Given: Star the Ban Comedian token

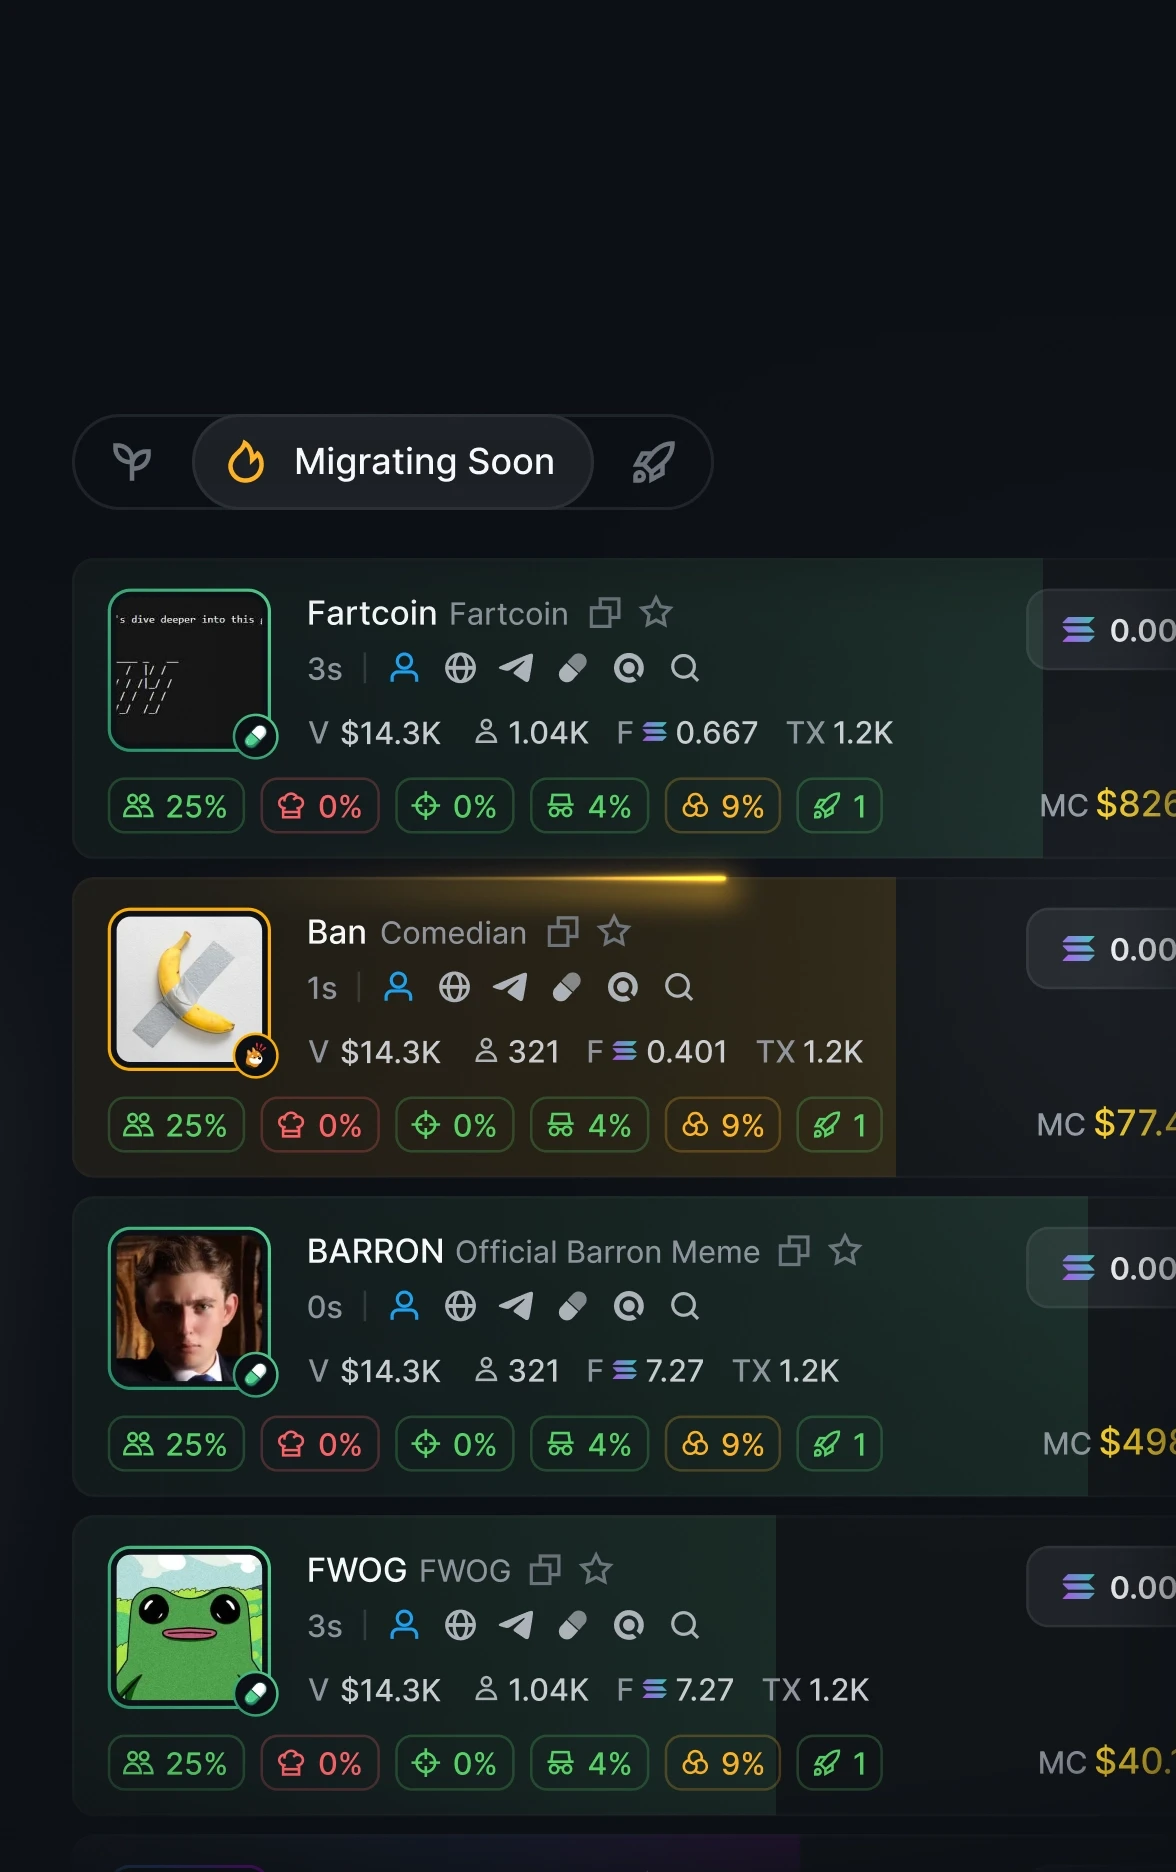Looking at the screenshot, I should pos(614,931).
